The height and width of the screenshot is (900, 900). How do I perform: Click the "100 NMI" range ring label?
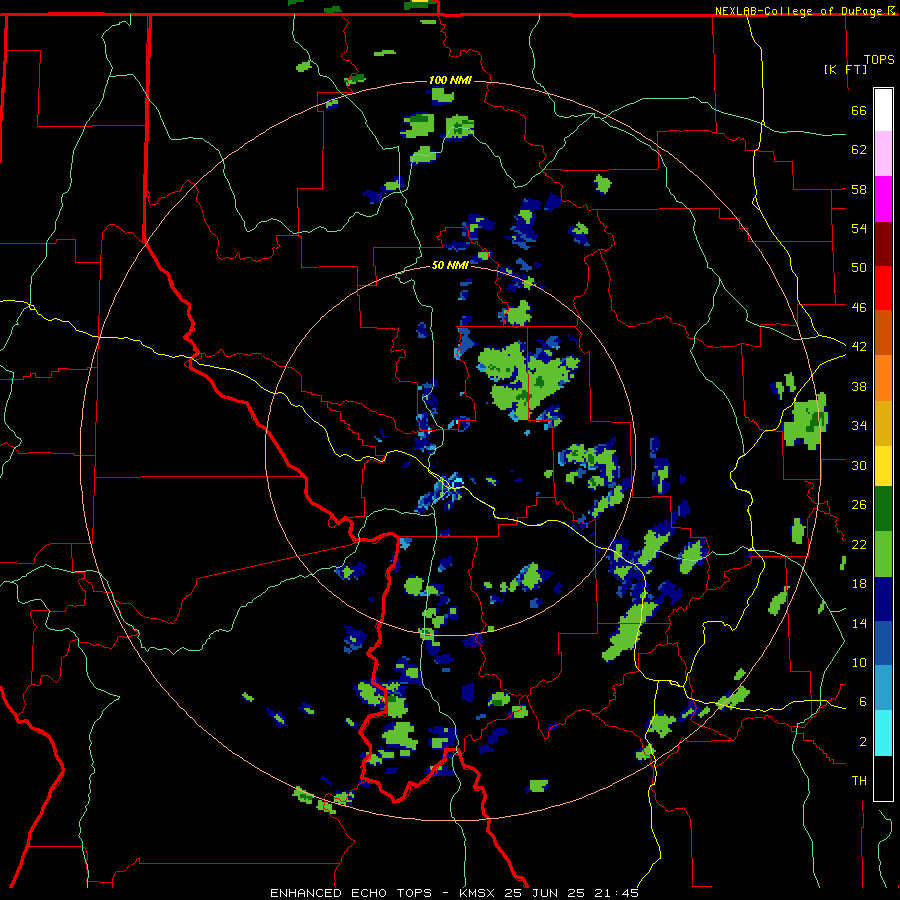click(451, 80)
